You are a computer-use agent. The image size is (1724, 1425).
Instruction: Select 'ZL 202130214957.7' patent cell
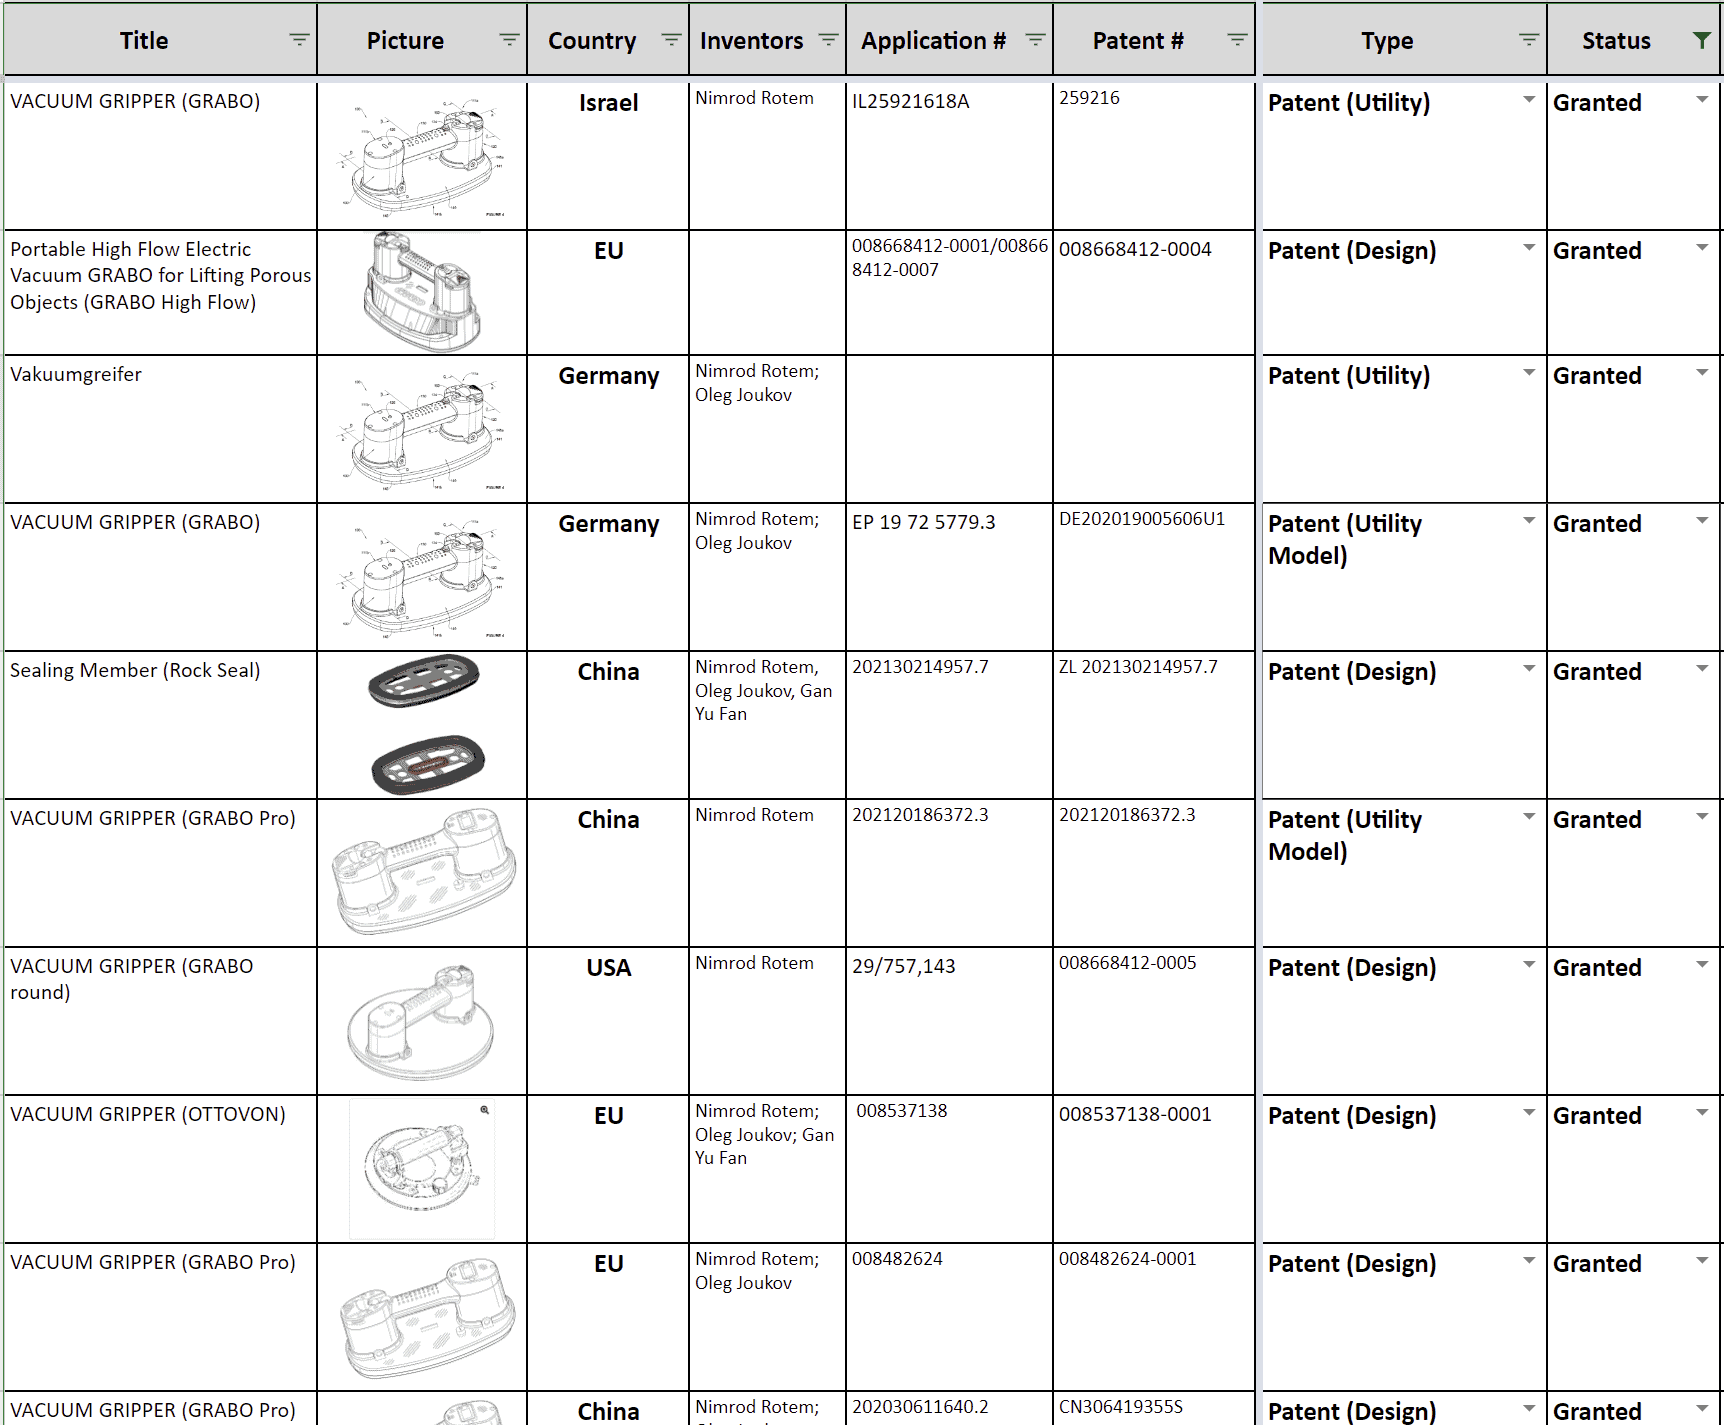pyautogui.click(x=1154, y=725)
